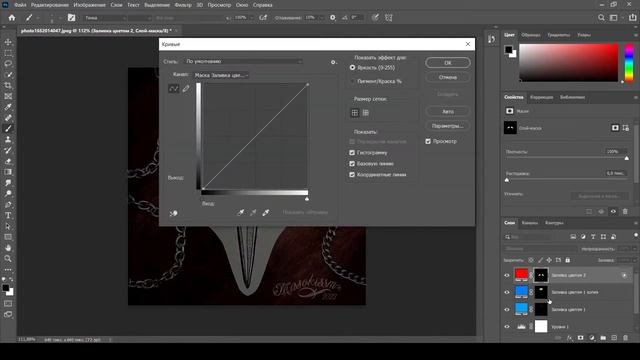640x360 pixels.
Task: Pick the gray point eyedropper in Curves
Action: (253, 212)
